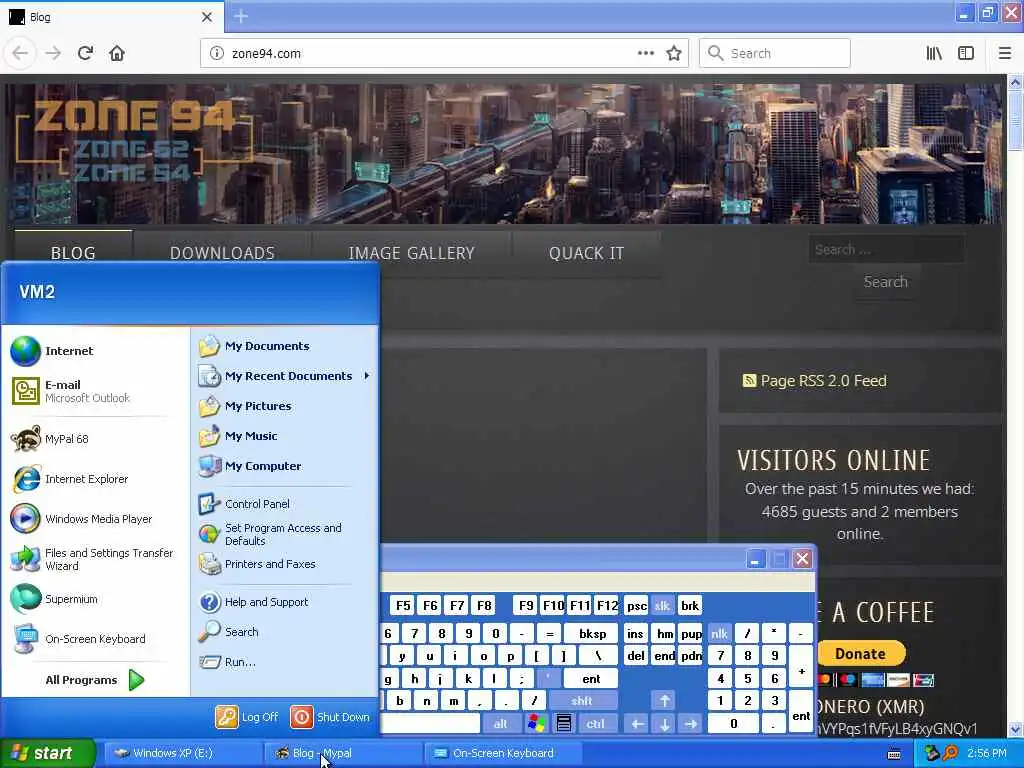The image size is (1024, 768).
Task: Start Windows Media Player
Action: pos(95,519)
